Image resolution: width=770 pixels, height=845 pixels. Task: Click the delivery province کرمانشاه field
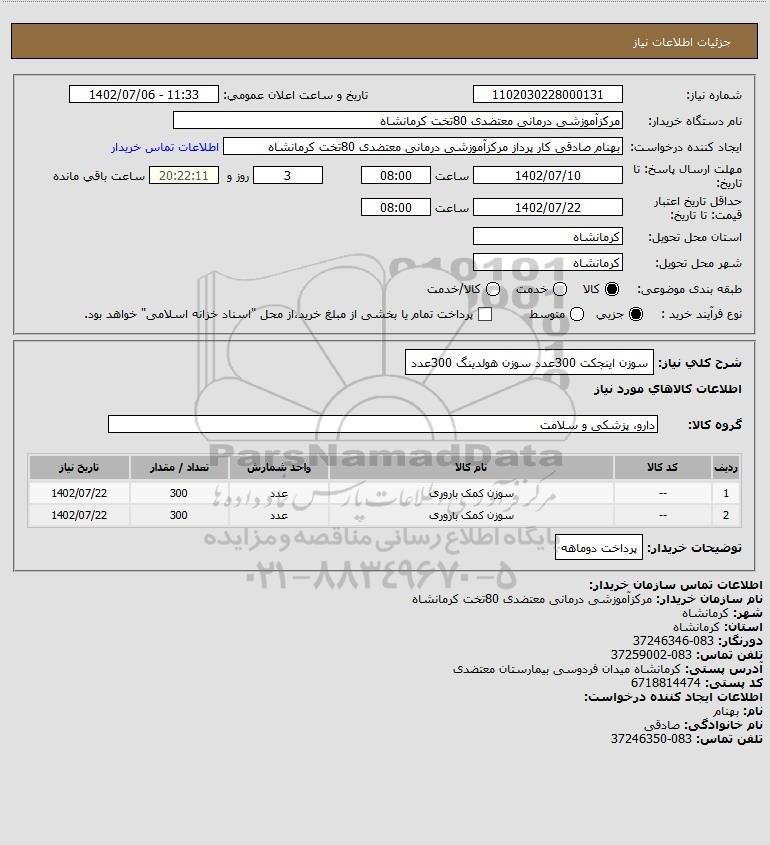(x=547, y=236)
